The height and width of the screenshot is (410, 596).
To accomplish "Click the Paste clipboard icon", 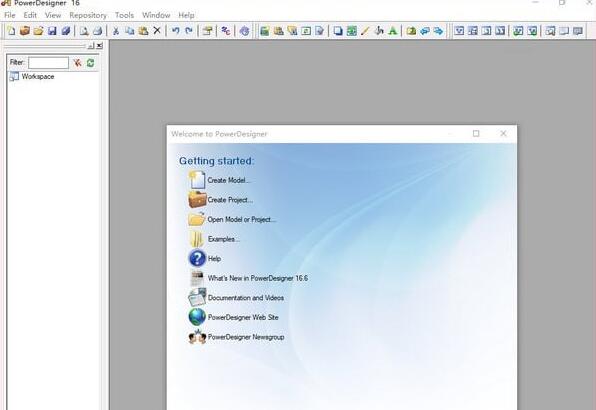I will [x=143, y=31].
